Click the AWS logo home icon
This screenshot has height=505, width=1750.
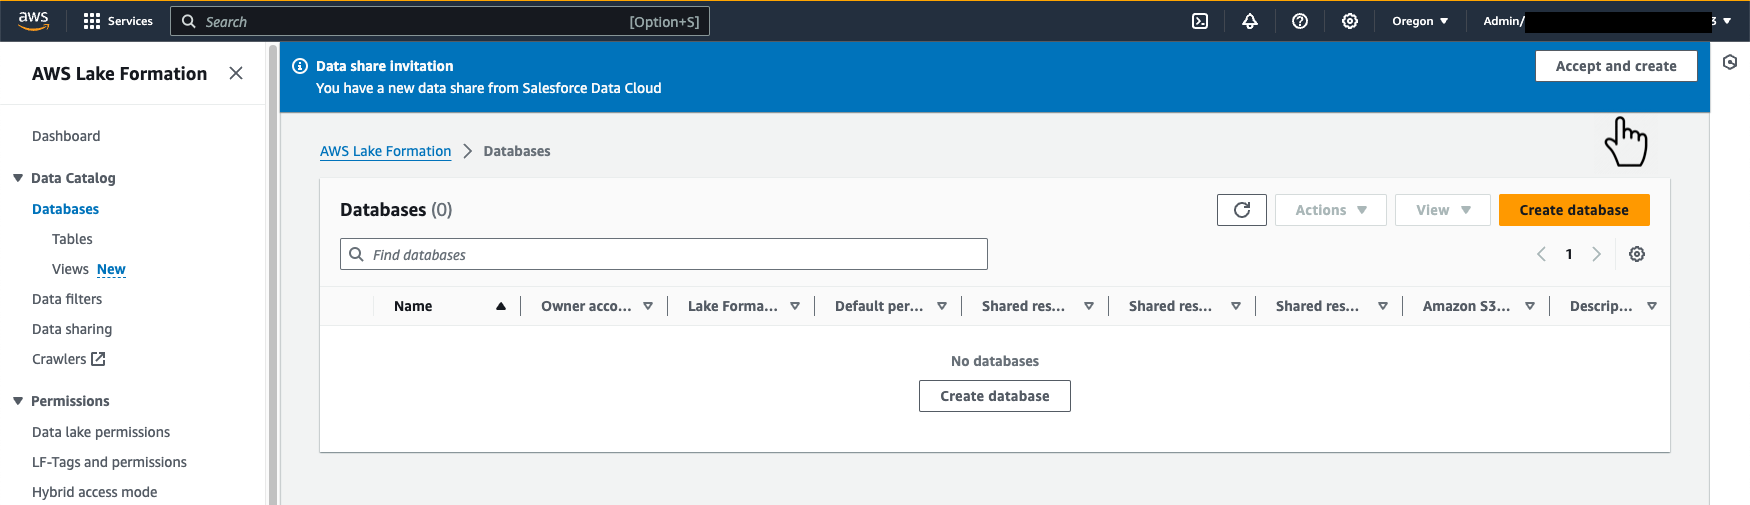coord(33,21)
